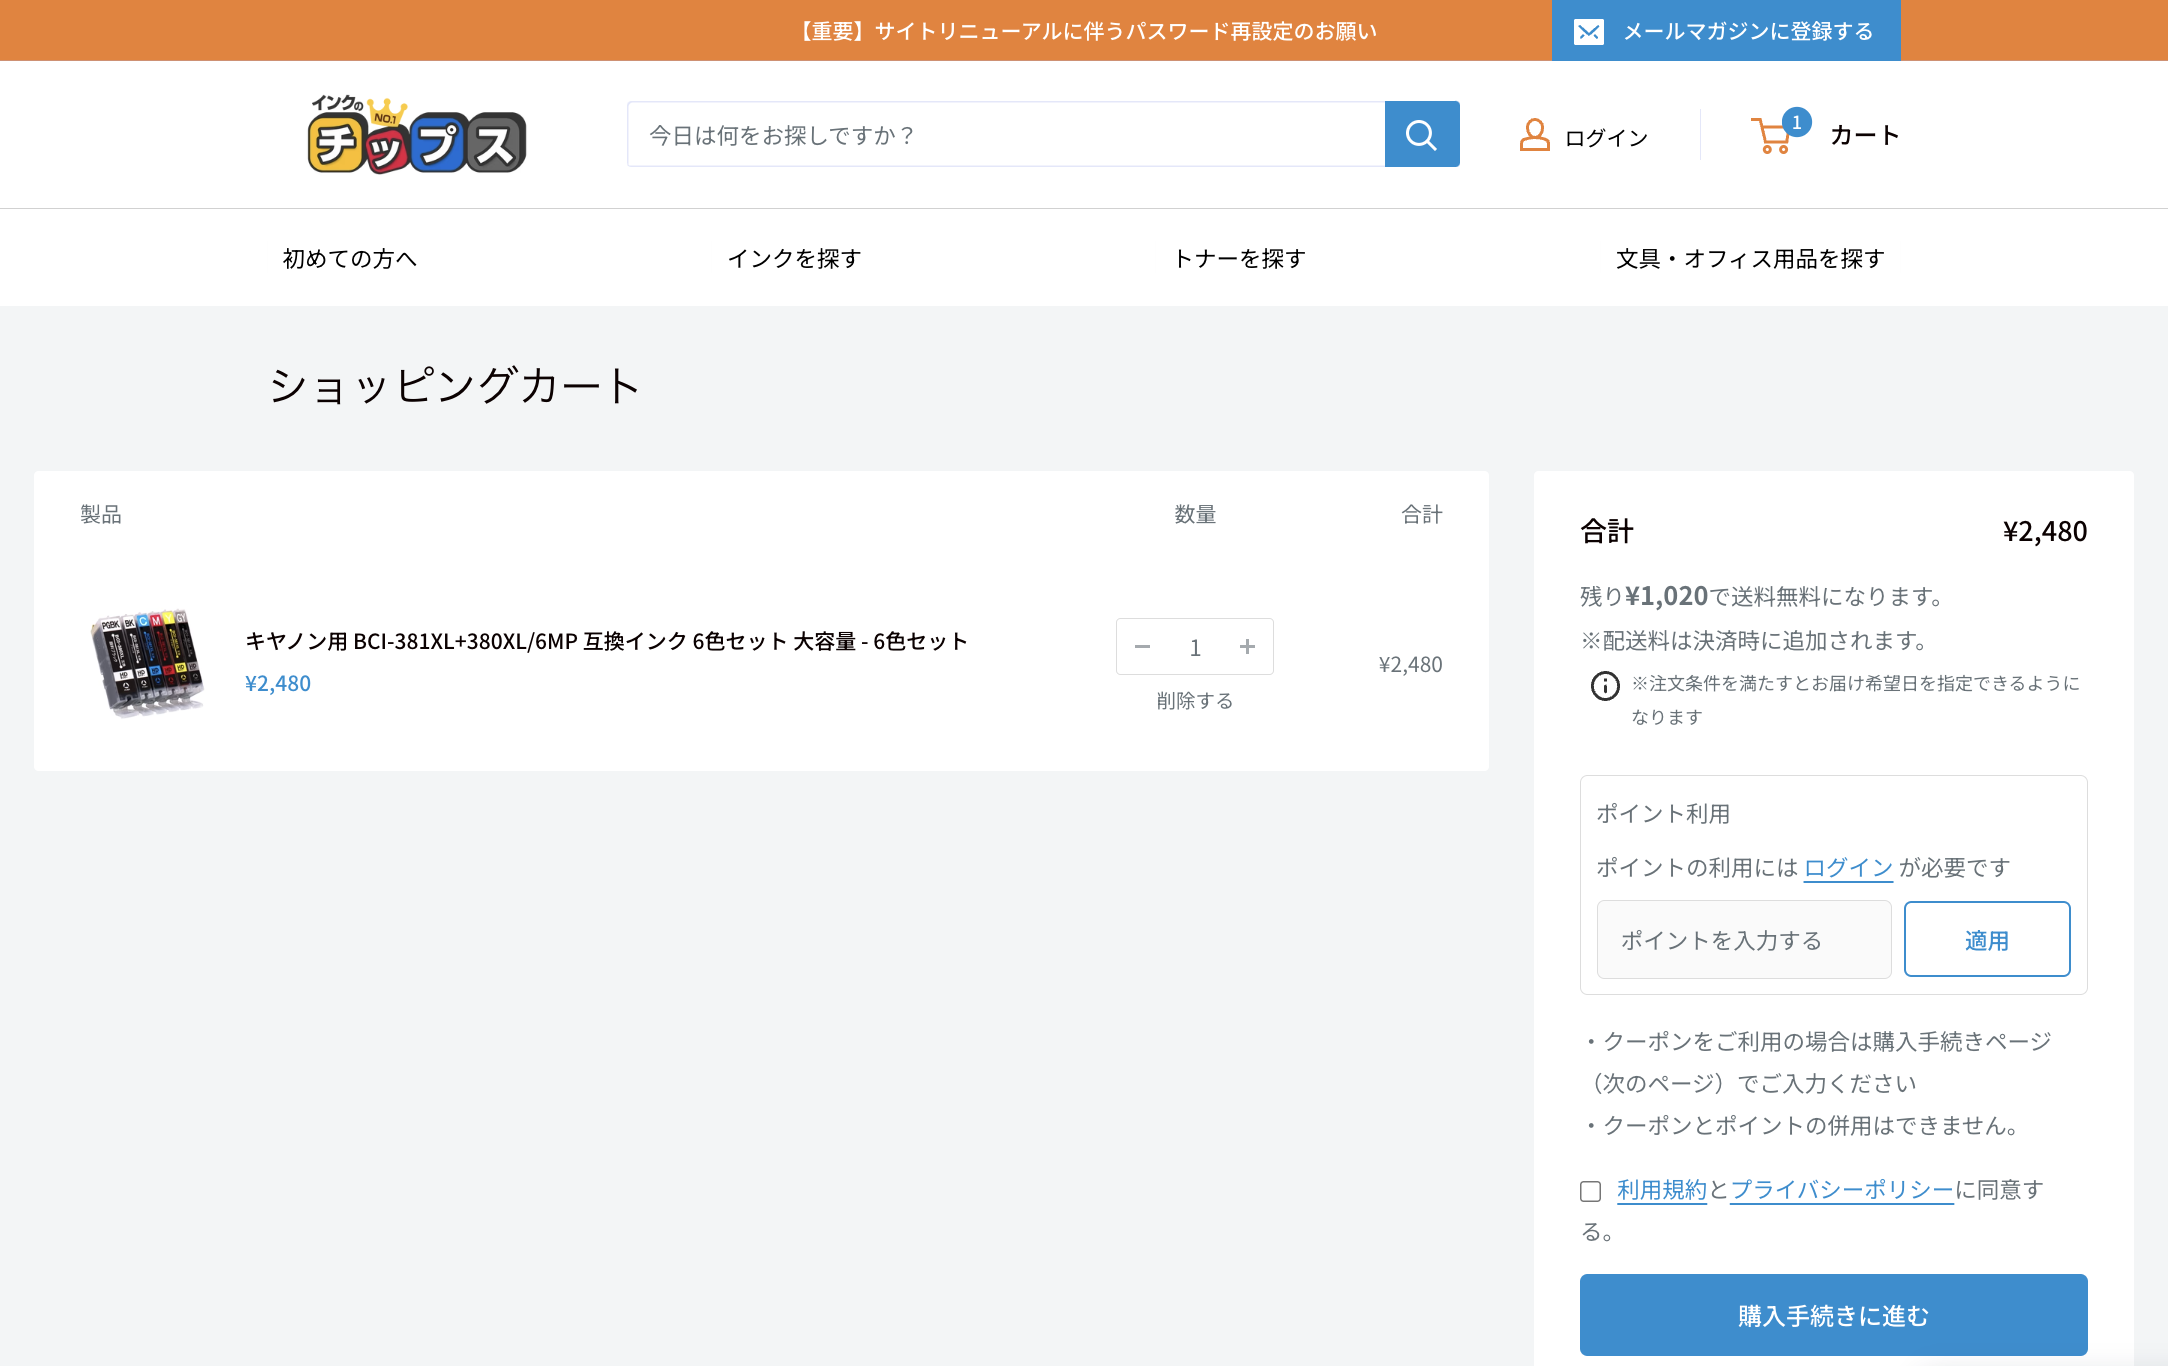Open the インクを探す menu
The height and width of the screenshot is (1366, 2168).
click(x=795, y=259)
